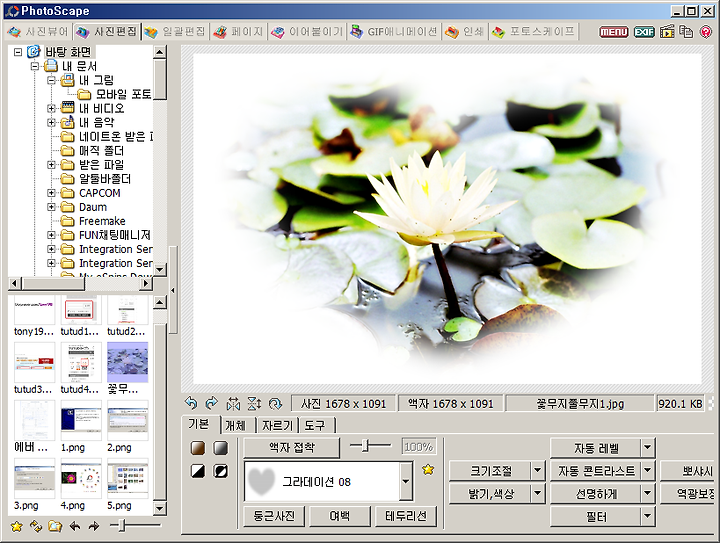Select the Freemake folder in tree
Viewport: 720px width, 543px height.
pos(102,221)
